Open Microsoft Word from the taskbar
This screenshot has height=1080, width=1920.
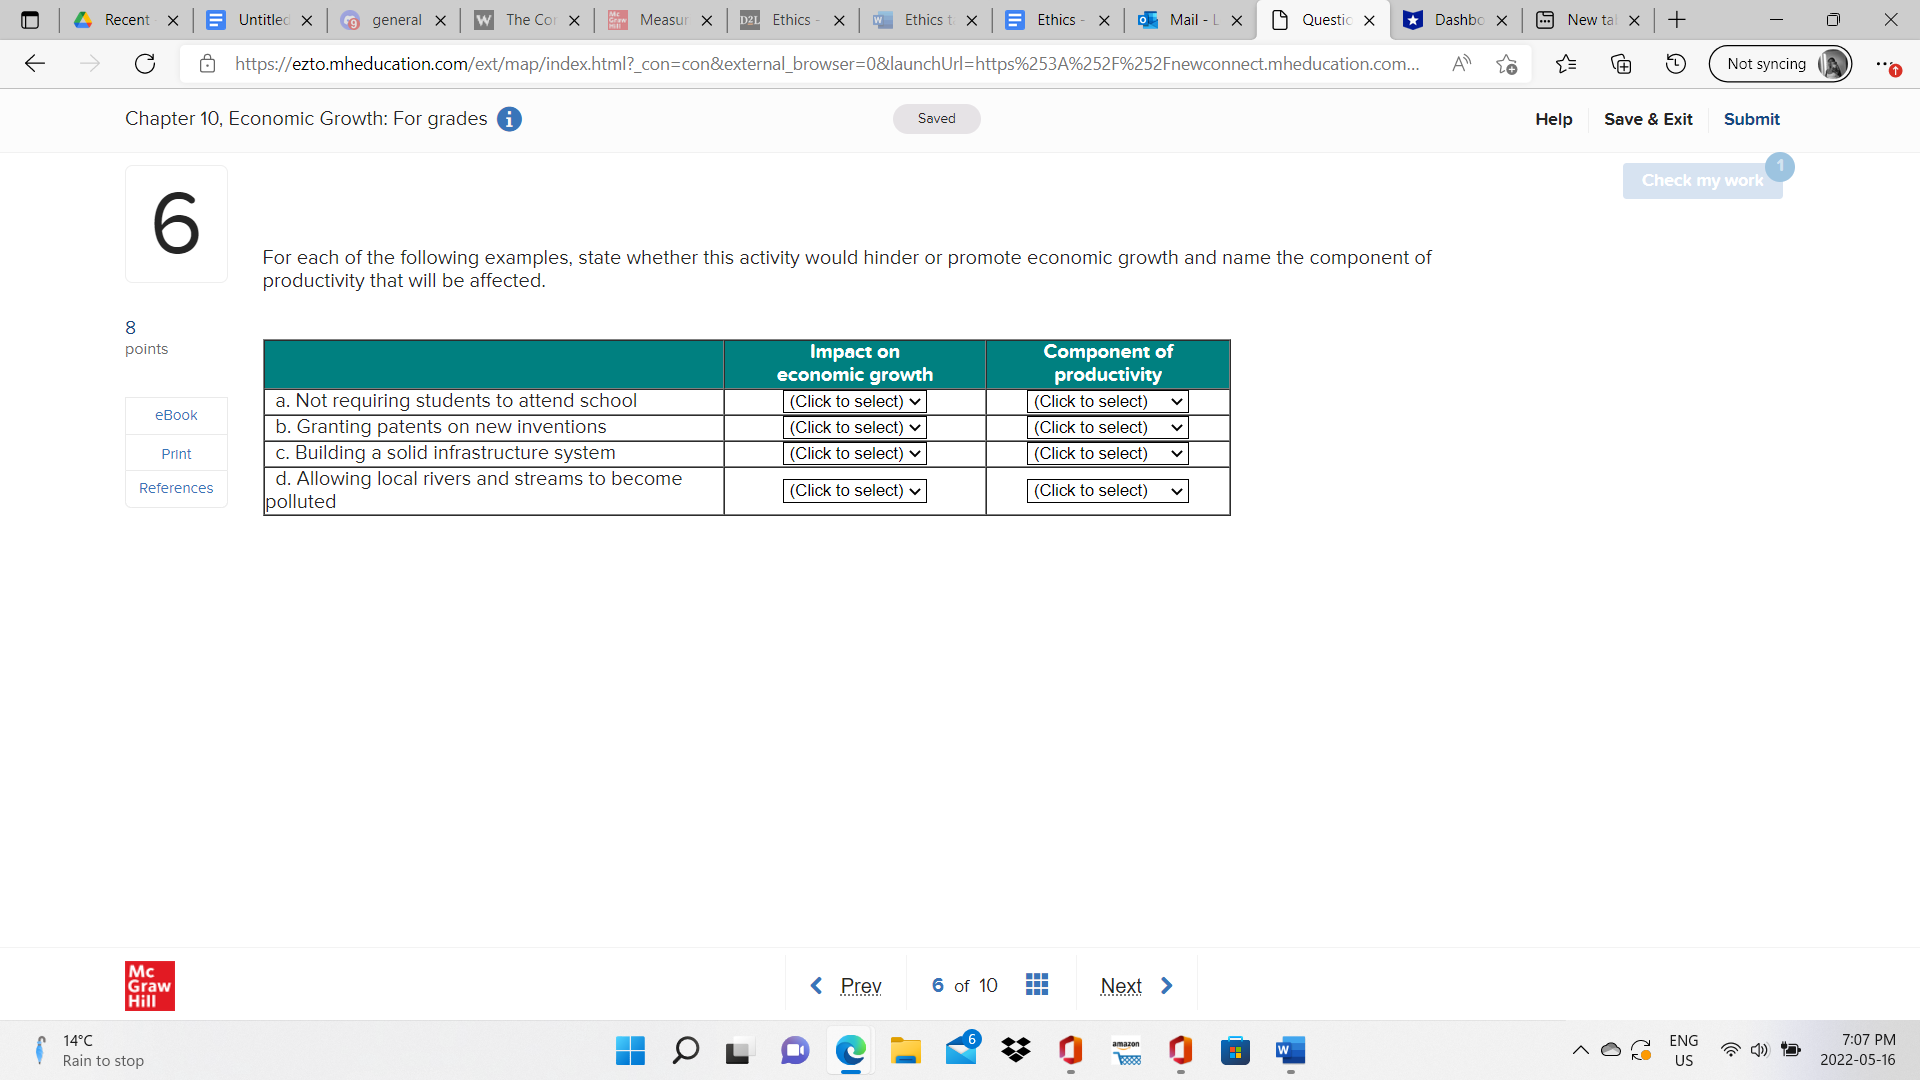[1290, 1050]
